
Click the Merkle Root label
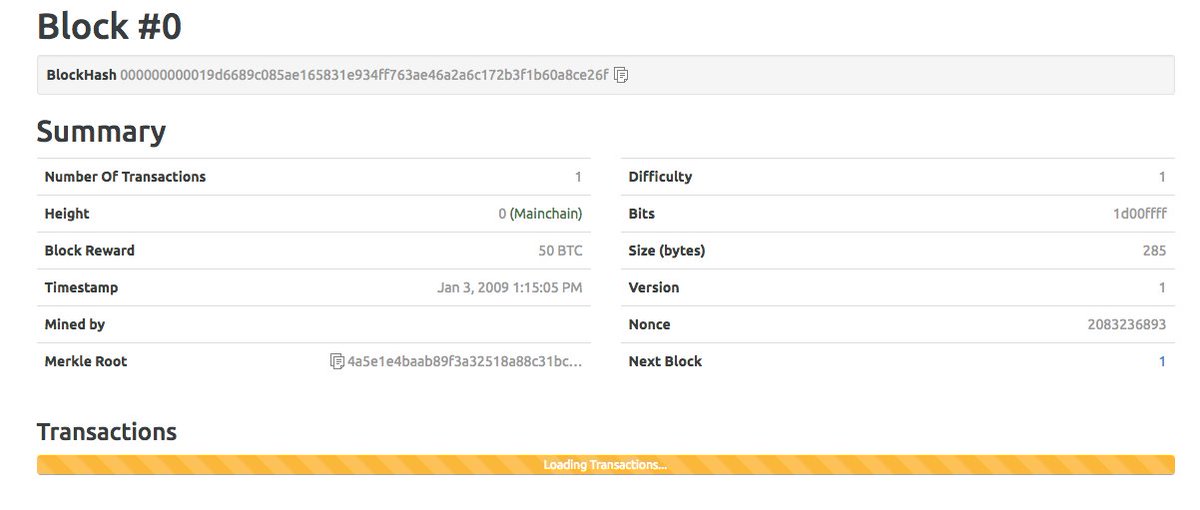point(85,361)
